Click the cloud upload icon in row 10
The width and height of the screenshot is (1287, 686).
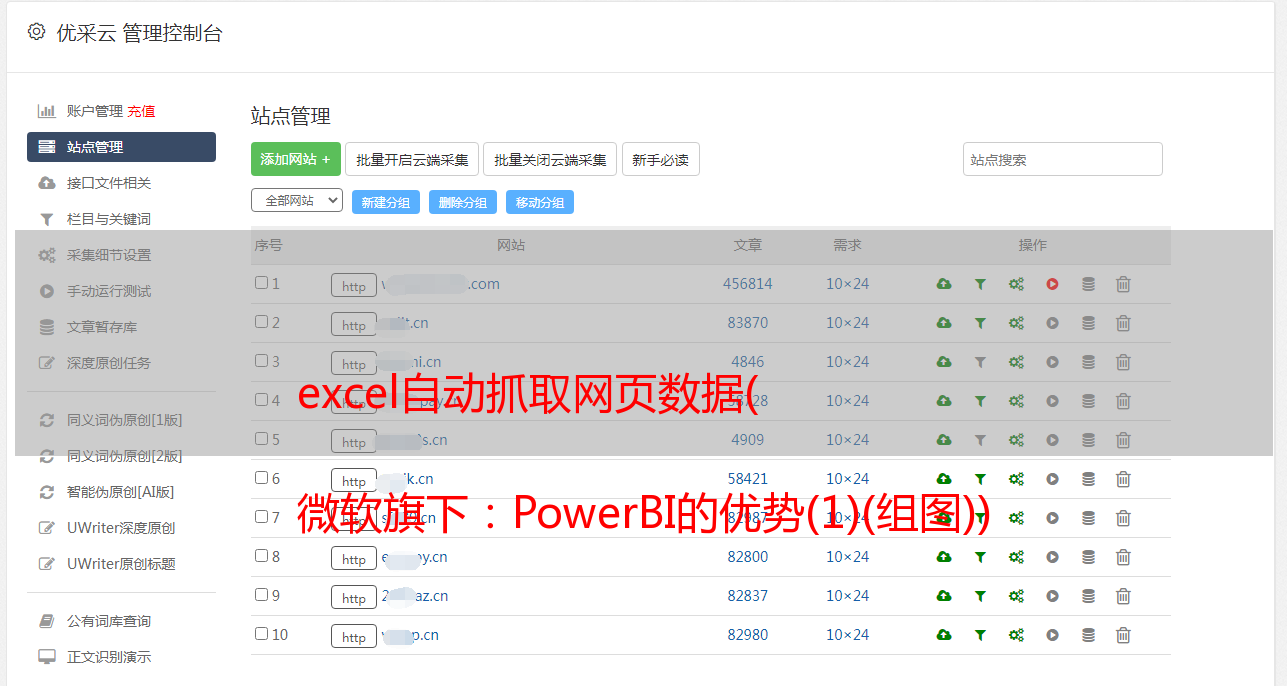tap(944, 635)
